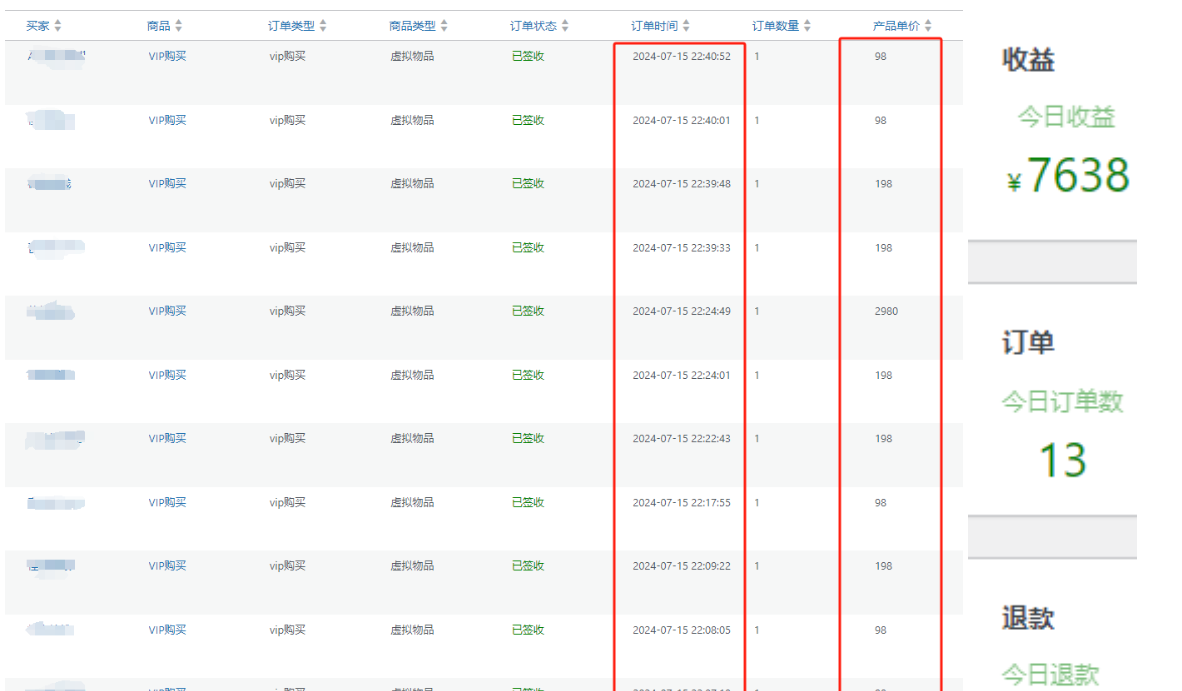The image size is (1182, 691).
Task: Sort by 商品类型 using its sort arrows
Action: 444,26
